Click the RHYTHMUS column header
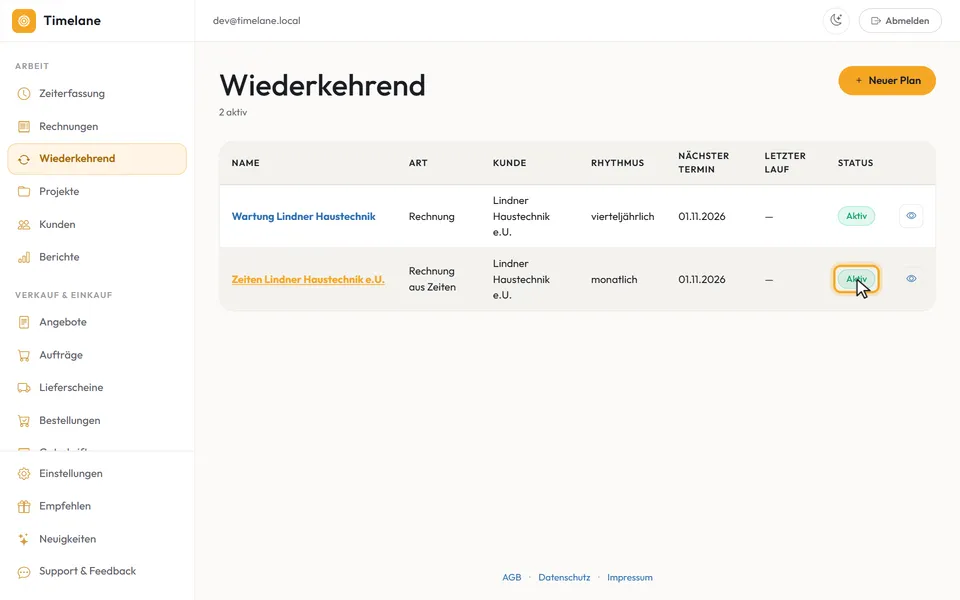 [617, 163]
